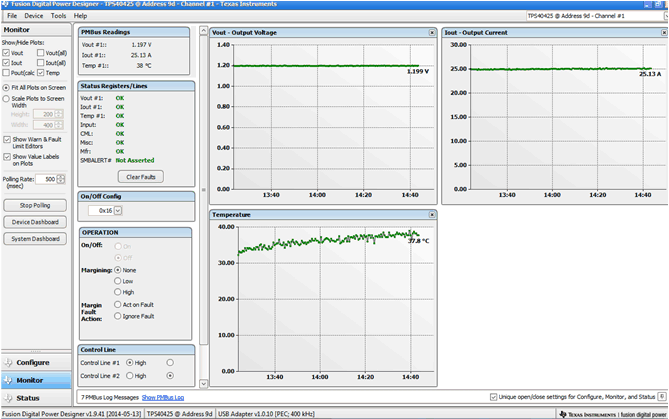This screenshot has height=419, width=669.
Task: Toggle the Vout plot checkbox
Action: tap(6, 53)
